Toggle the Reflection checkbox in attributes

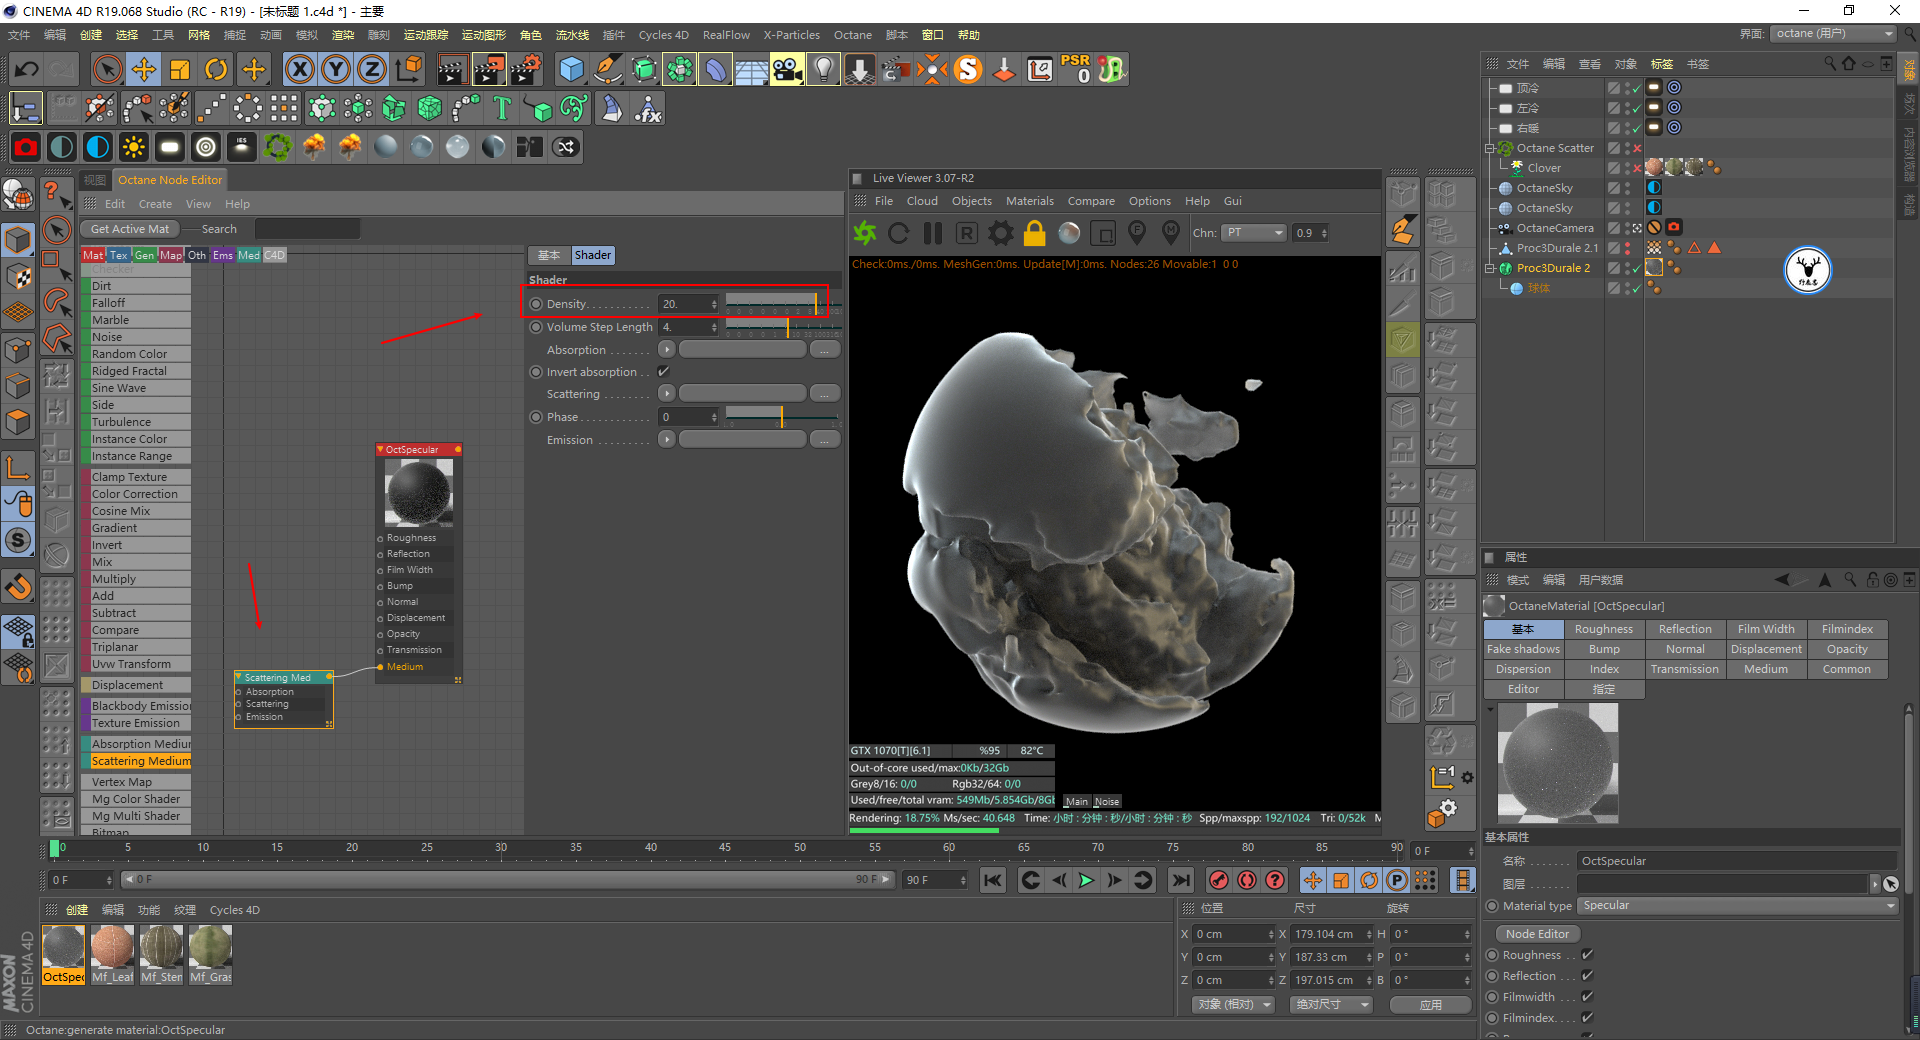pyautogui.click(x=1587, y=976)
